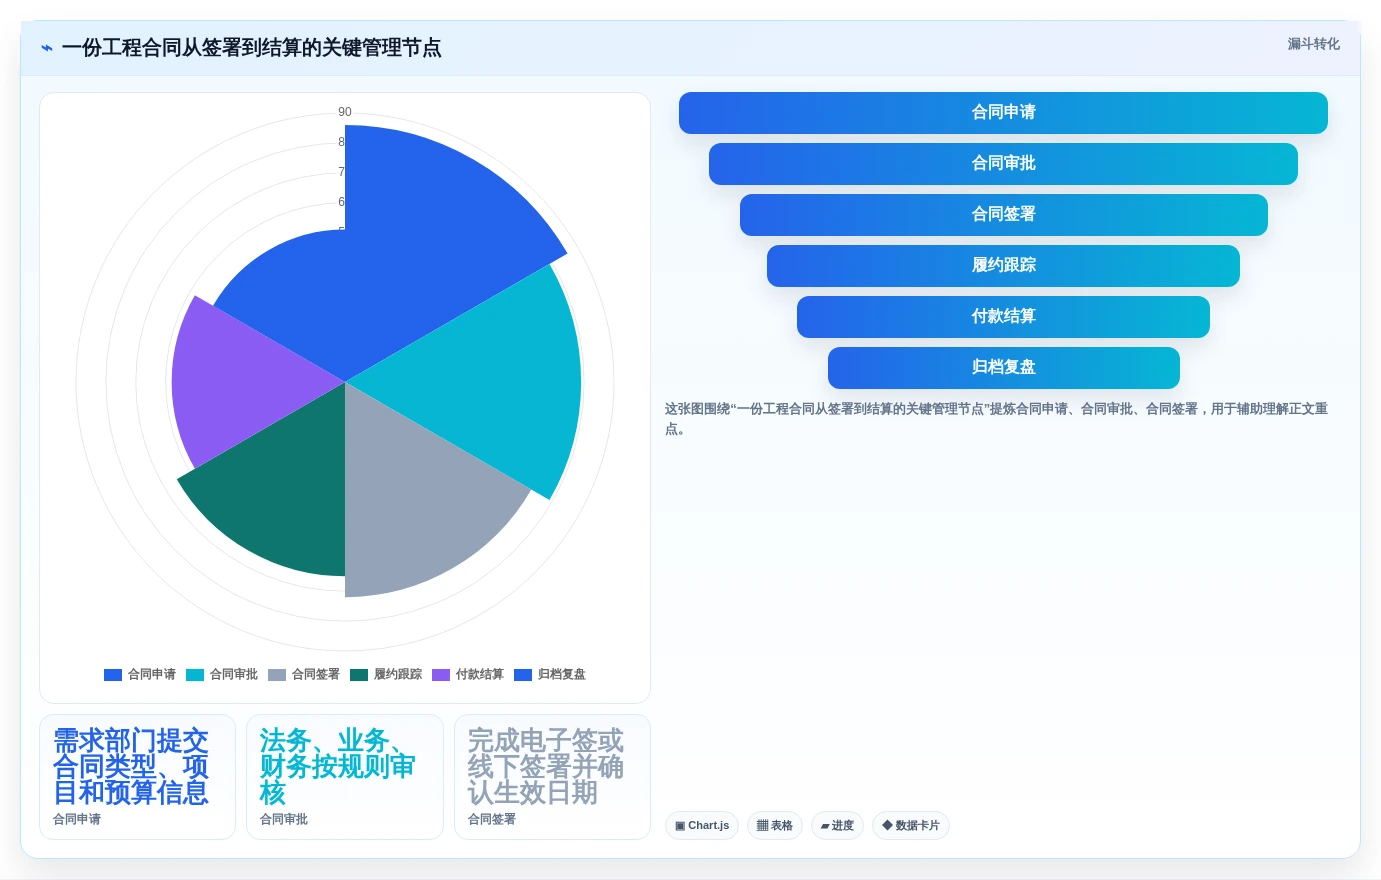
Task: Click the 90 axis label on the chart
Action: [345, 112]
